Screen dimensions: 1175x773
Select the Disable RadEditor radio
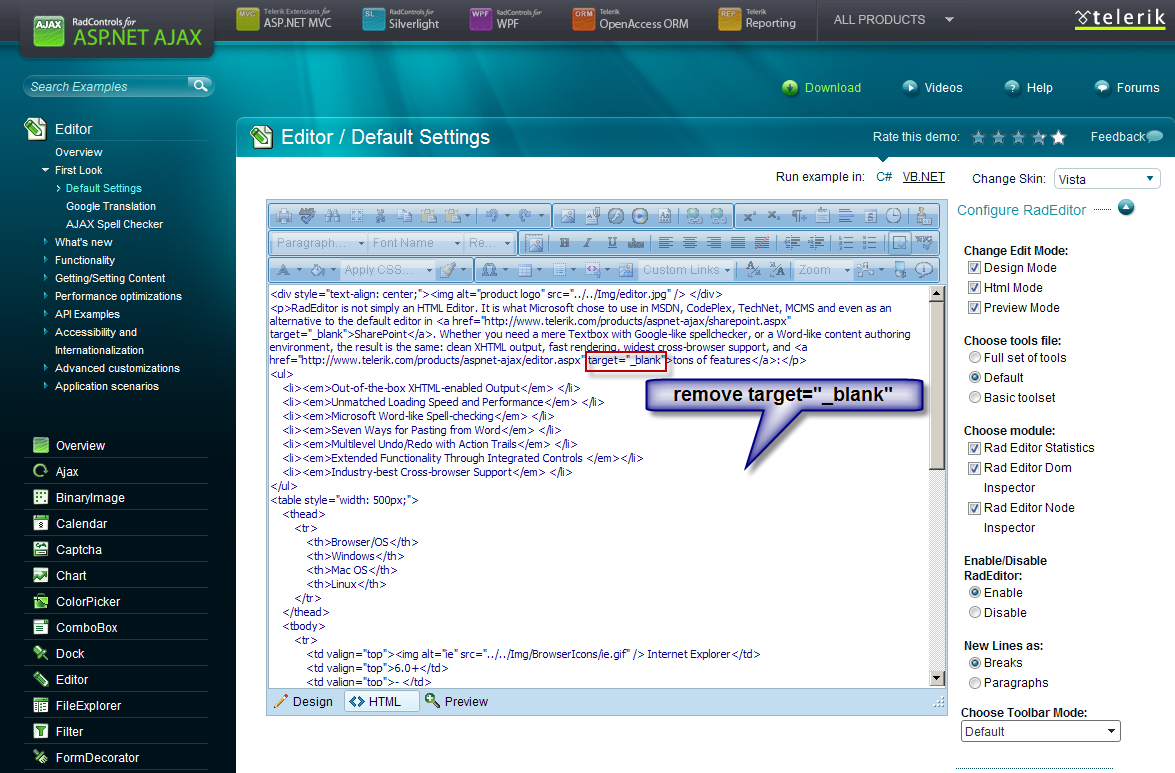coord(975,613)
